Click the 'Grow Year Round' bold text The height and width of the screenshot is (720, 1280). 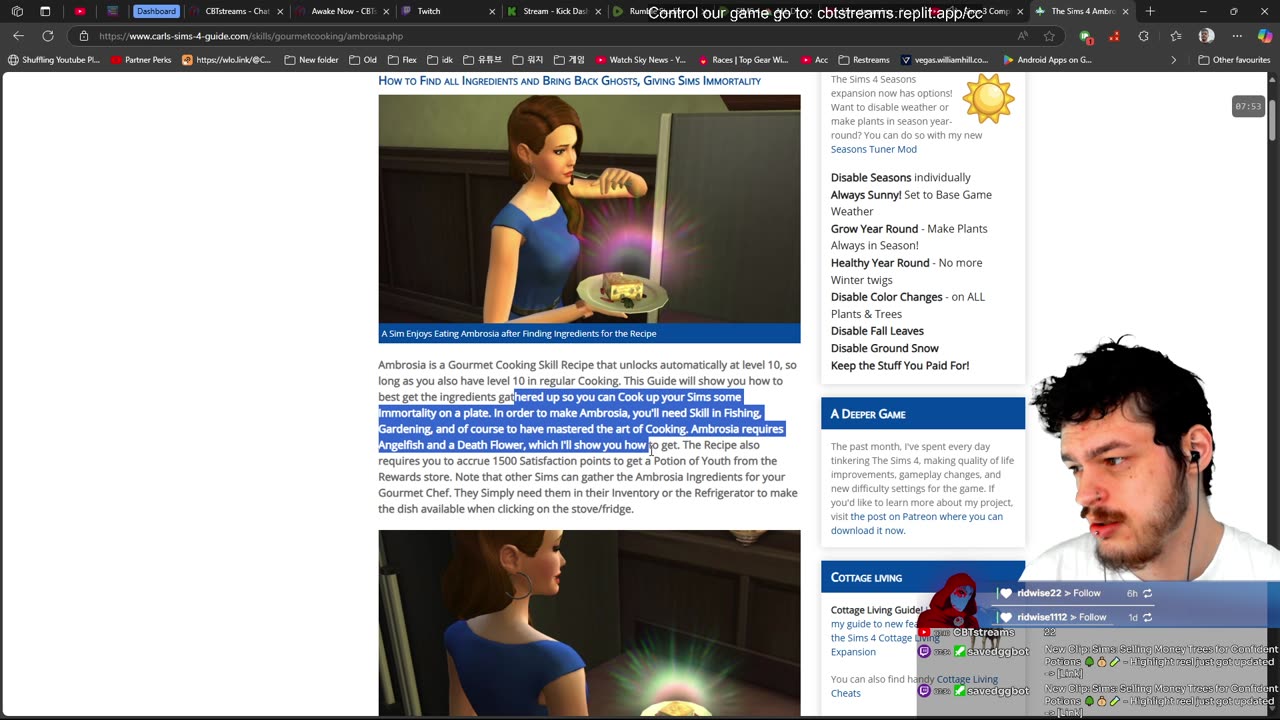874,229
